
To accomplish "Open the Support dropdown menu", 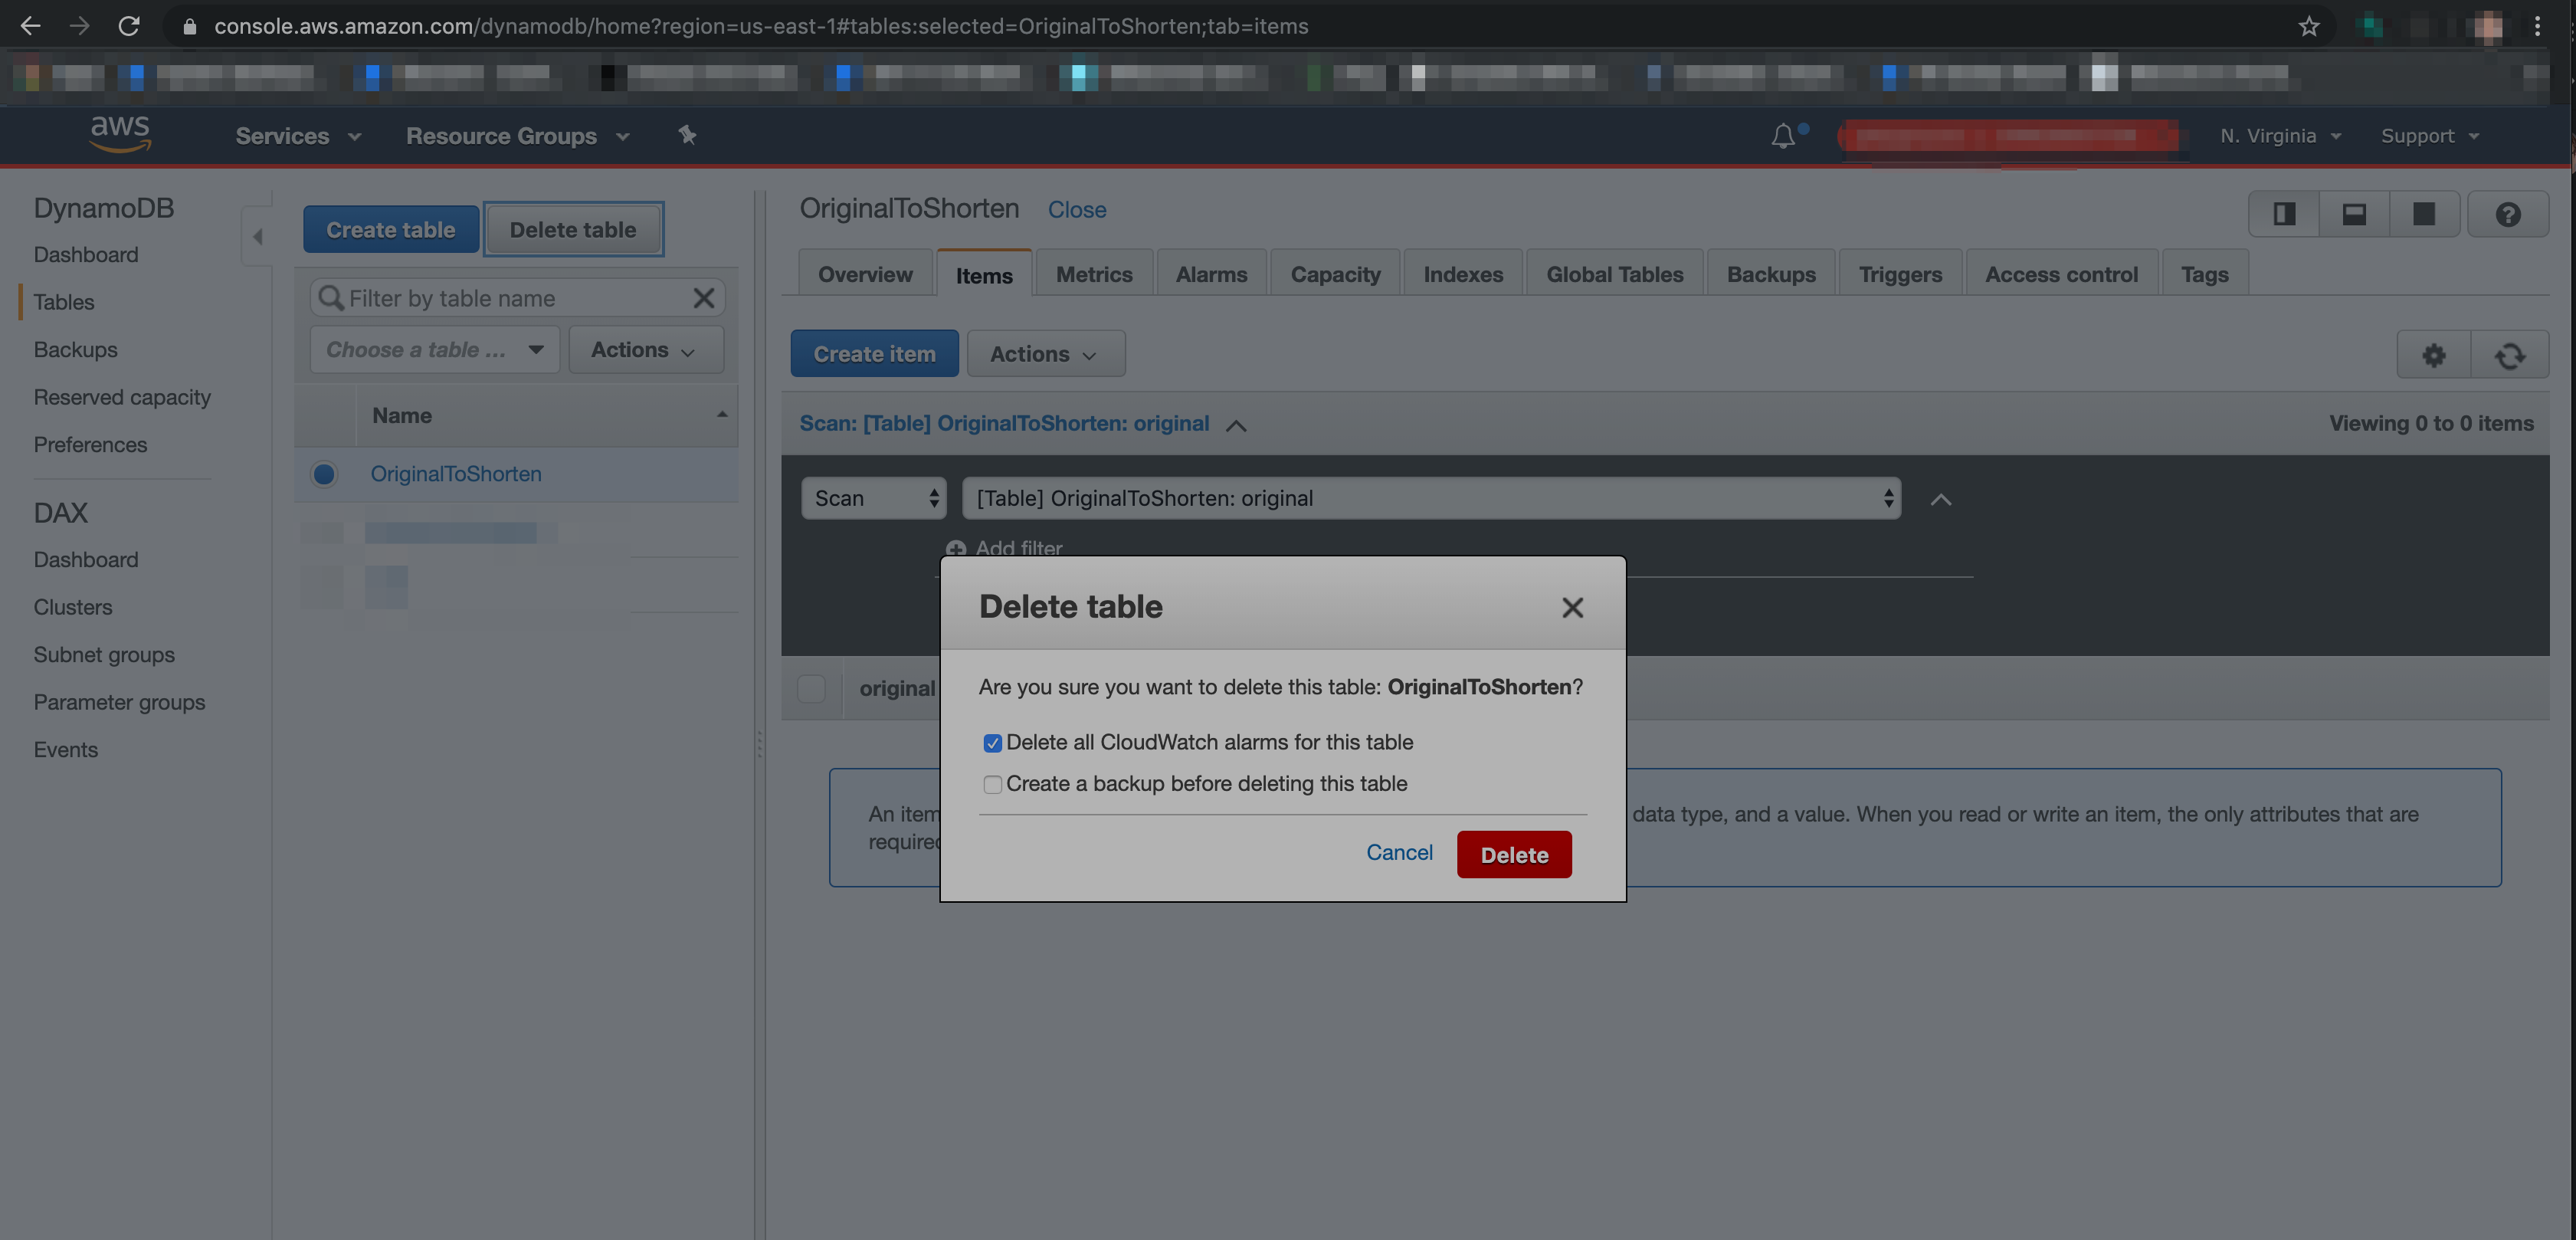I will point(2430,135).
